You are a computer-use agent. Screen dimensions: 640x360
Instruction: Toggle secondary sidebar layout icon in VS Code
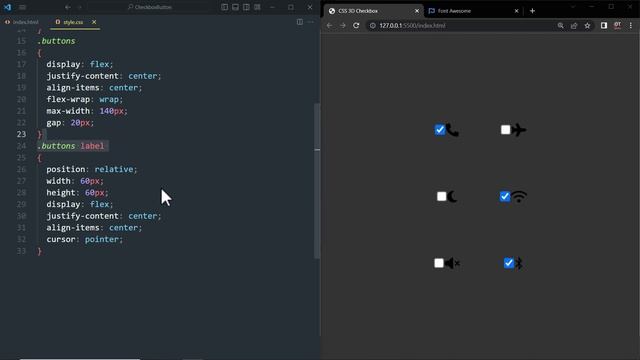pos(246,7)
